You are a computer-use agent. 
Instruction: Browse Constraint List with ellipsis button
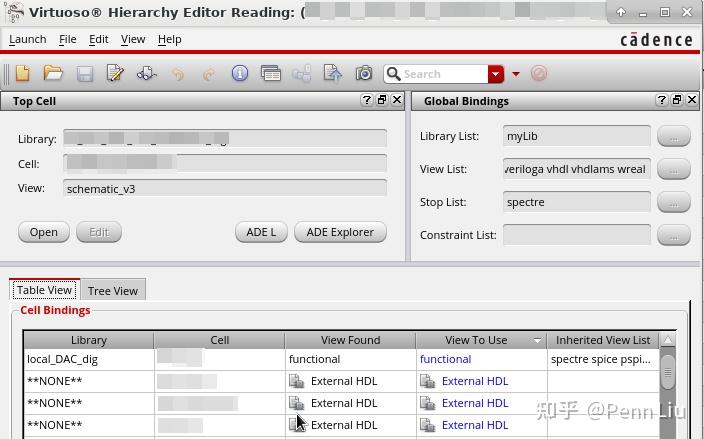point(673,235)
